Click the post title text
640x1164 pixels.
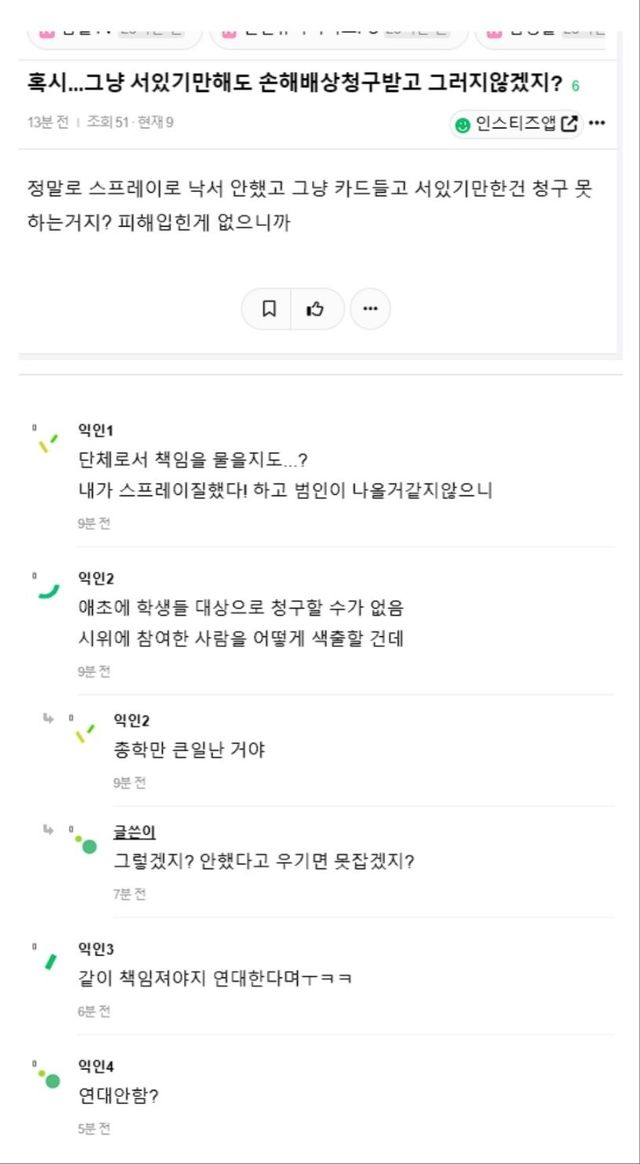coord(295,83)
